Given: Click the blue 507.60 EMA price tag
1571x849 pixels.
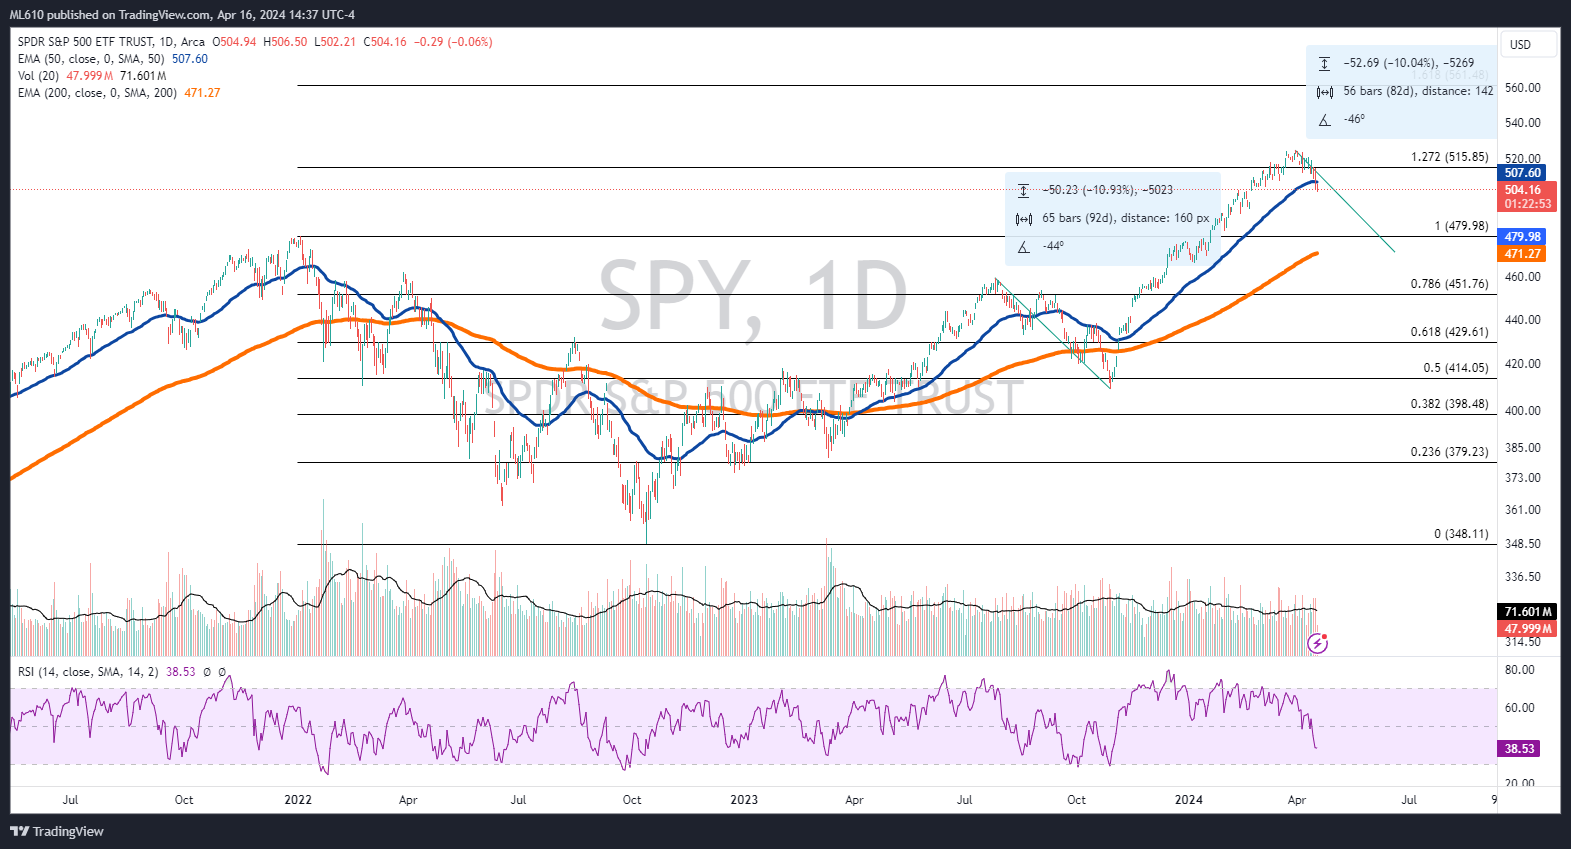Looking at the screenshot, I should [x=1523, y=173].
